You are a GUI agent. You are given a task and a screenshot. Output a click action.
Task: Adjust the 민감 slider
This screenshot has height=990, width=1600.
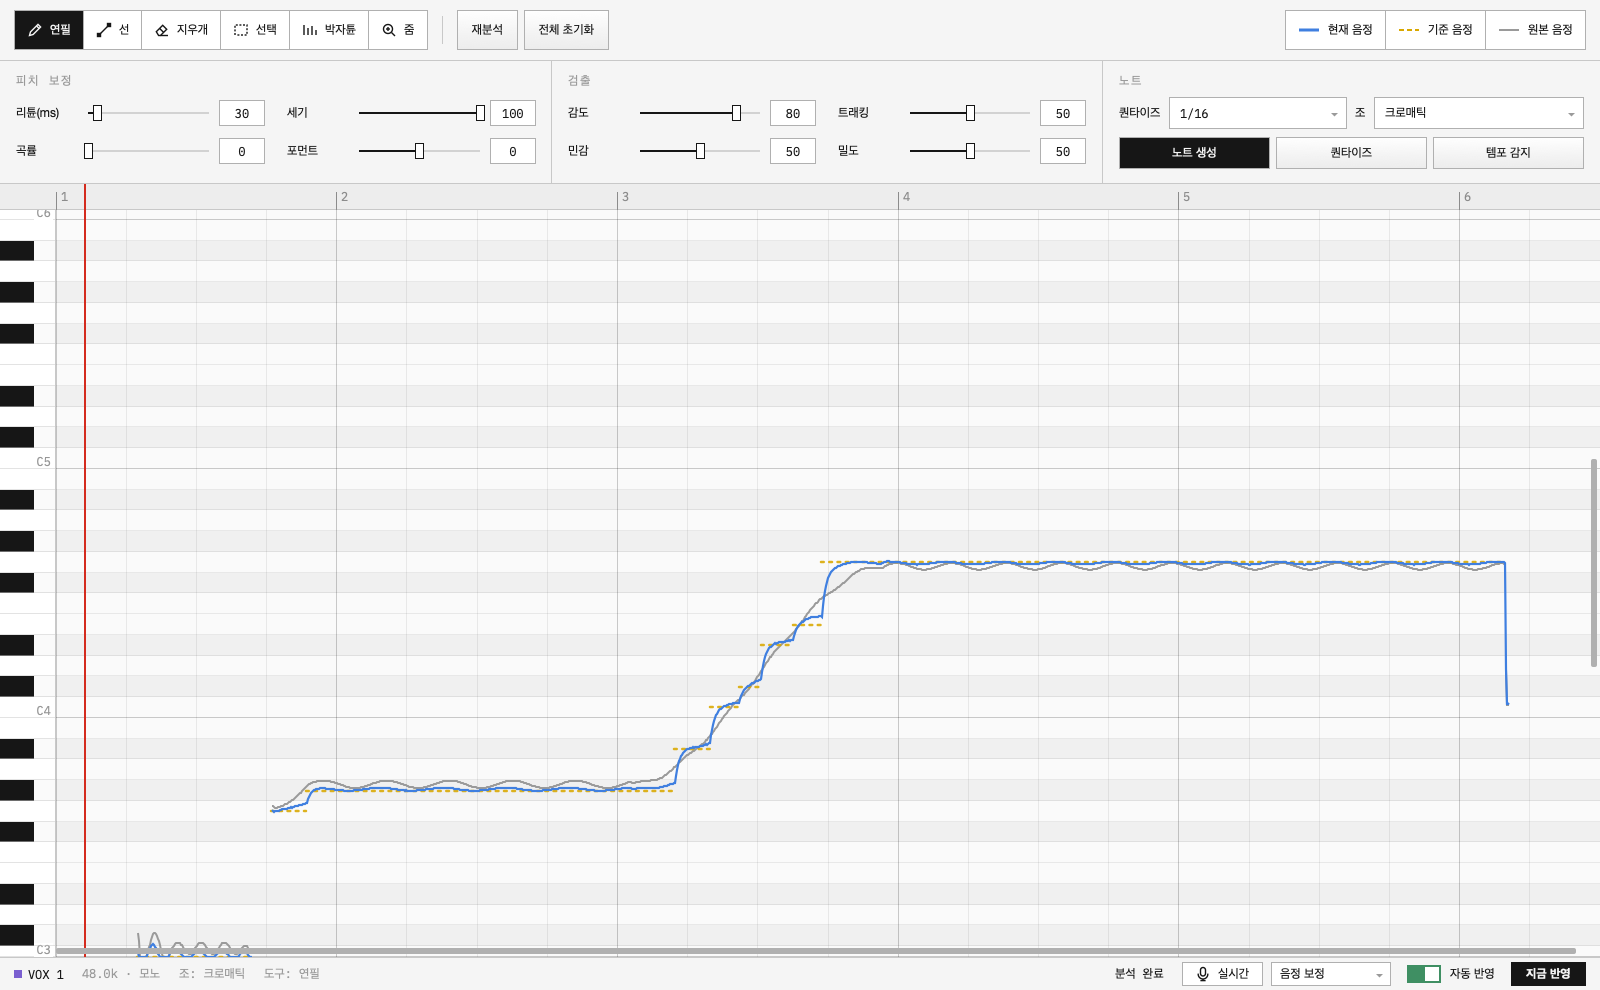(700, 151)
